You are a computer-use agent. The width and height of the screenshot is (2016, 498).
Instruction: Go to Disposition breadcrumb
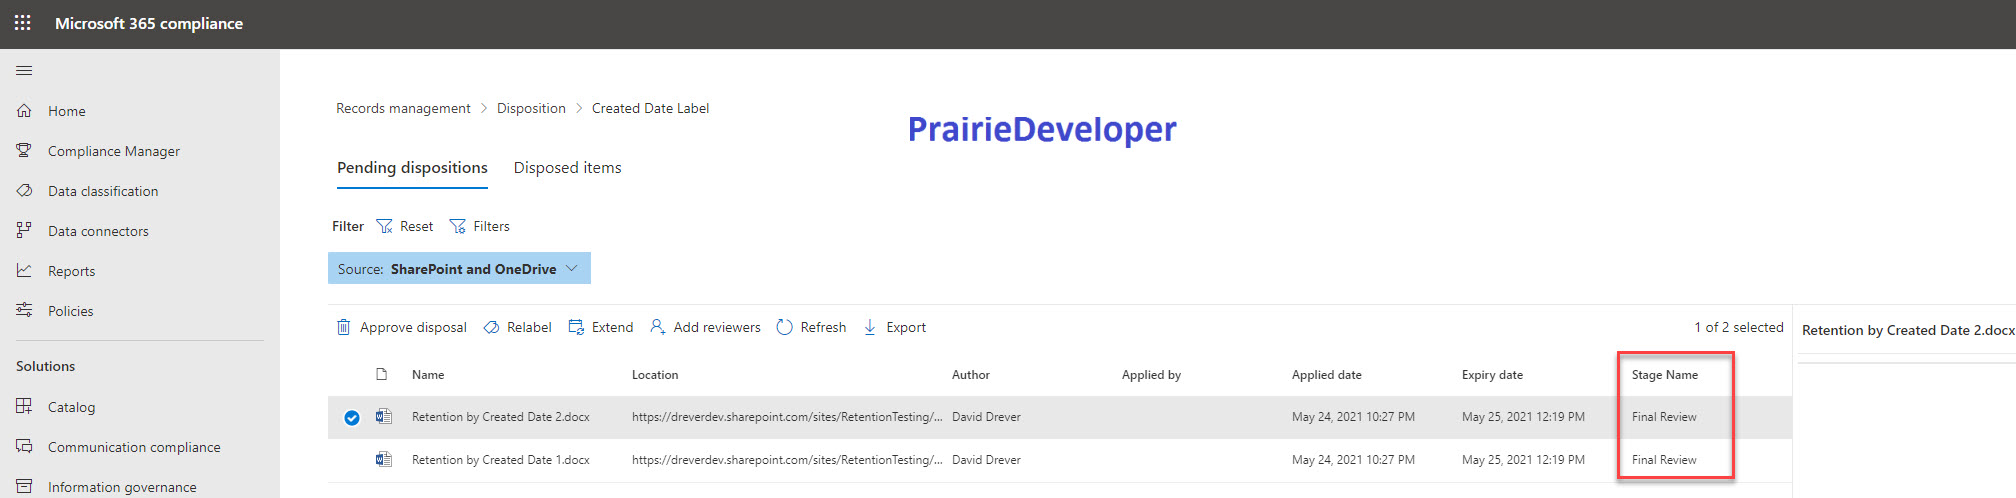(531, 108)
